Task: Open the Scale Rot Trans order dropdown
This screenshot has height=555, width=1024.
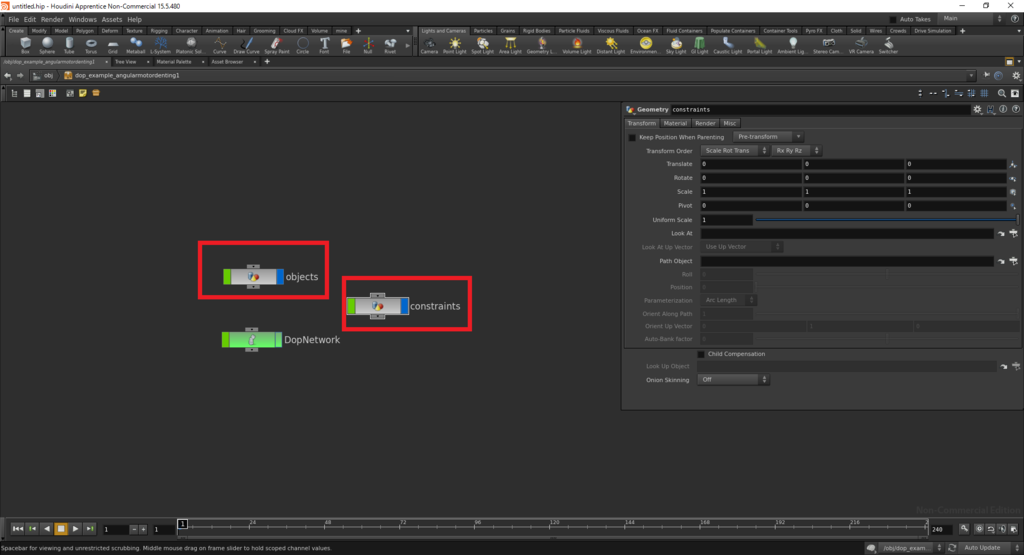Action: tap(735, 151)
